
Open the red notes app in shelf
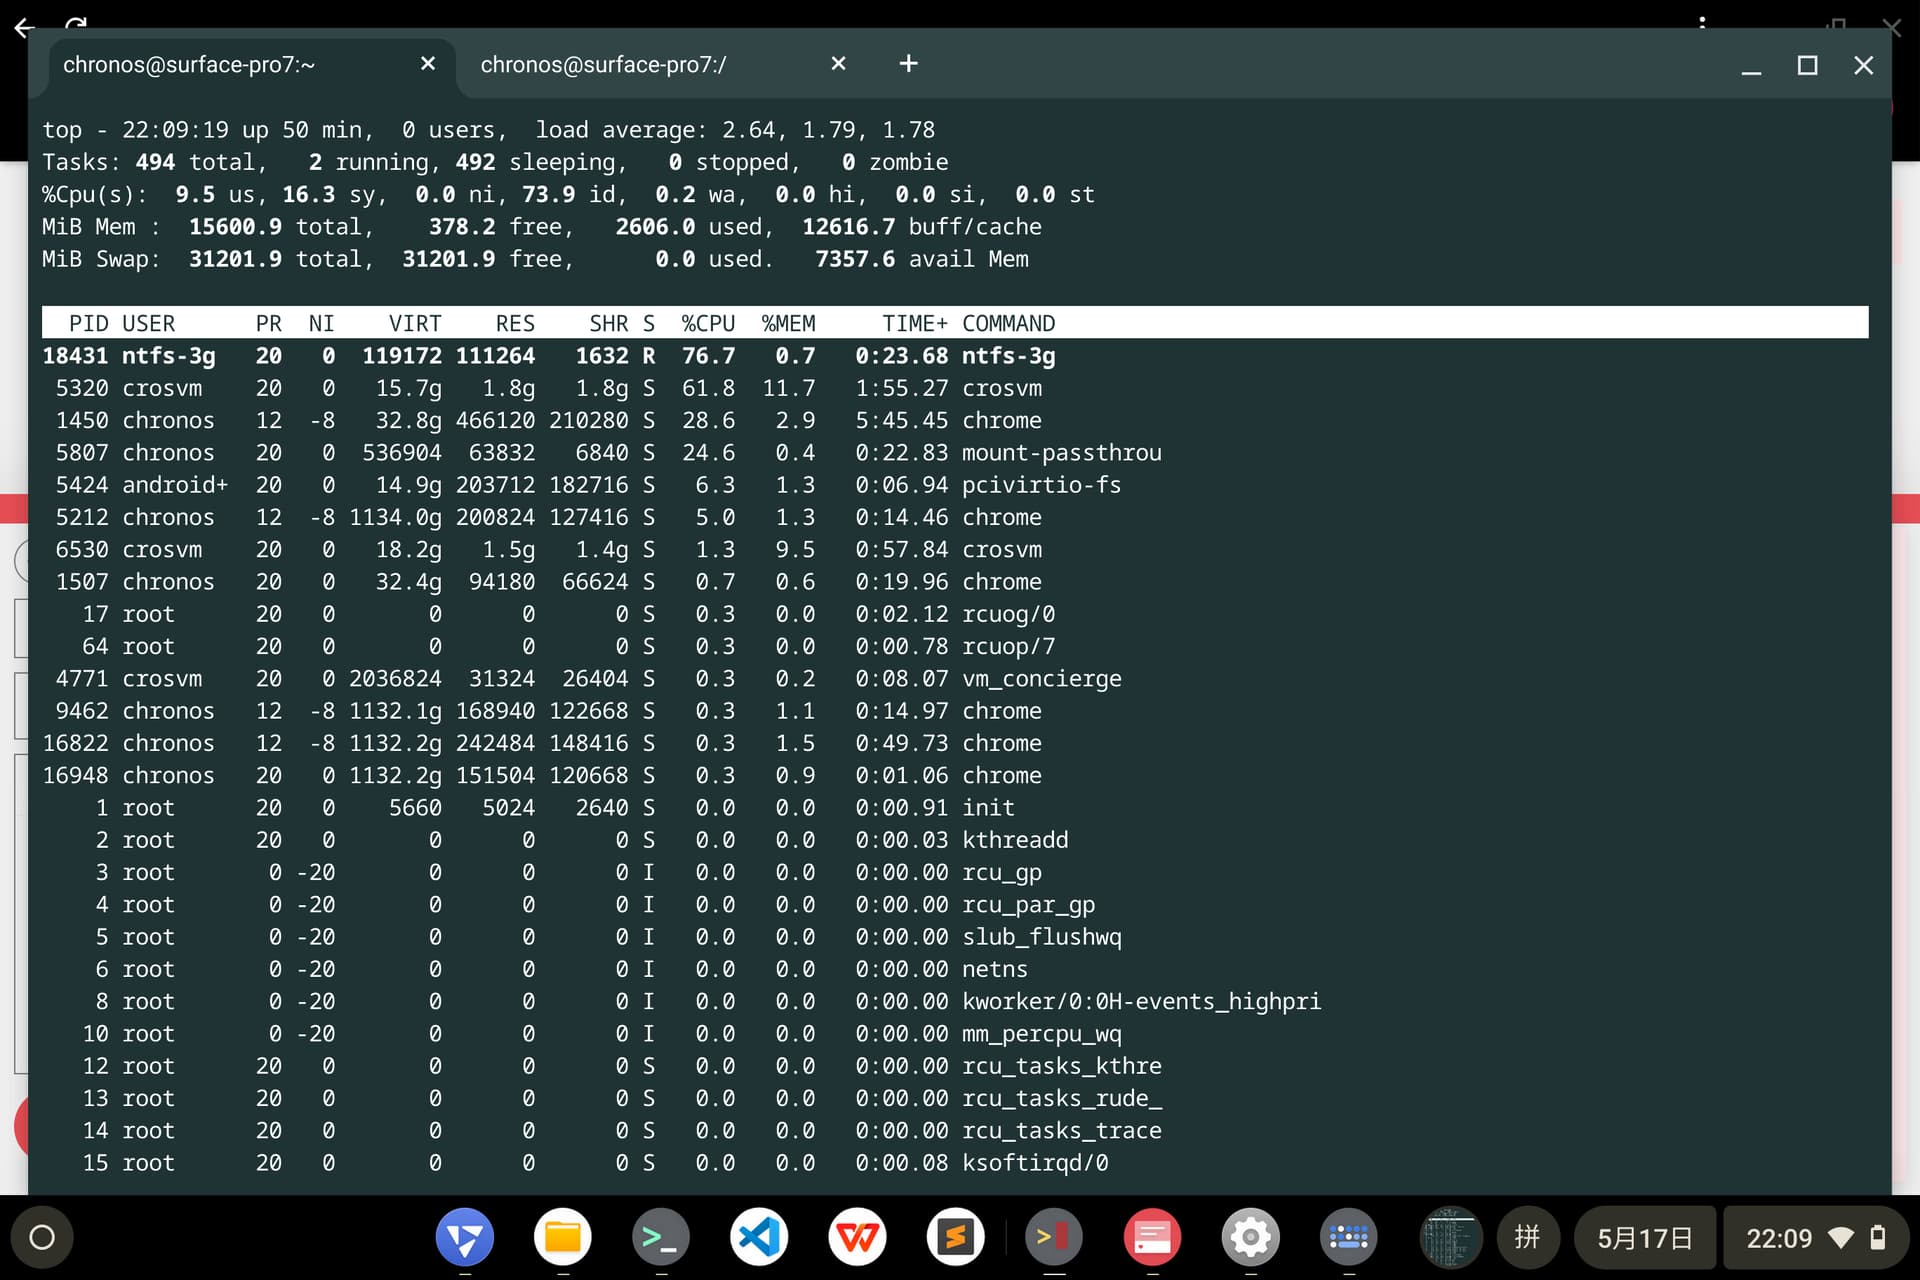pos(1152,1238)
